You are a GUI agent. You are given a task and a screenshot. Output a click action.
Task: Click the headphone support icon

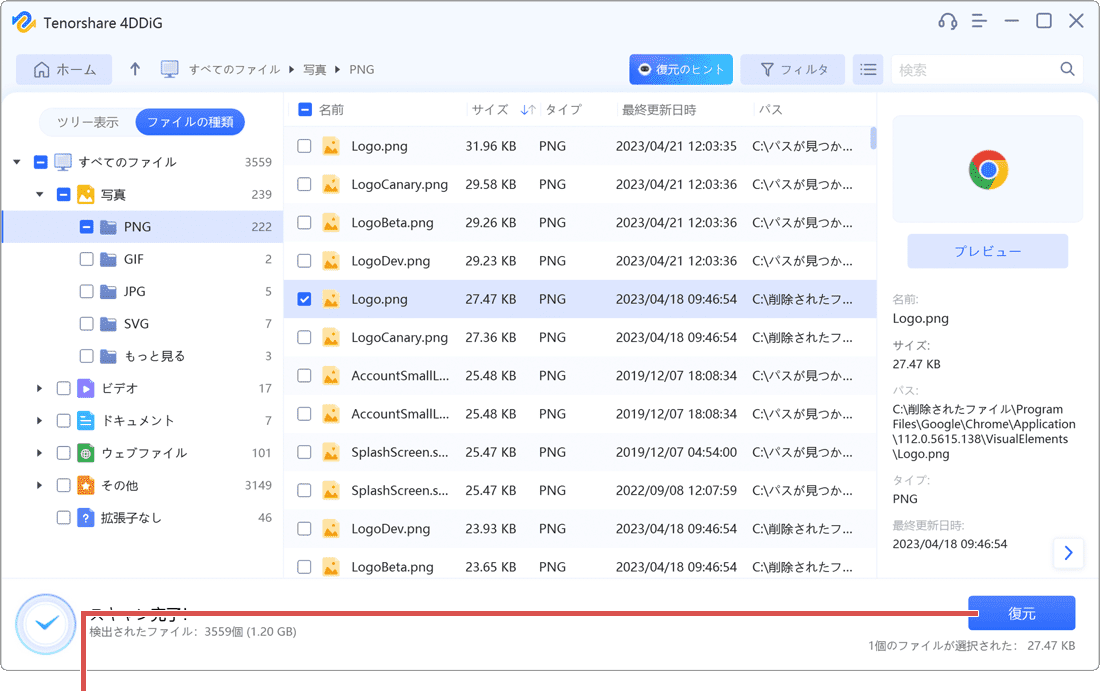[x=950, y=20]
